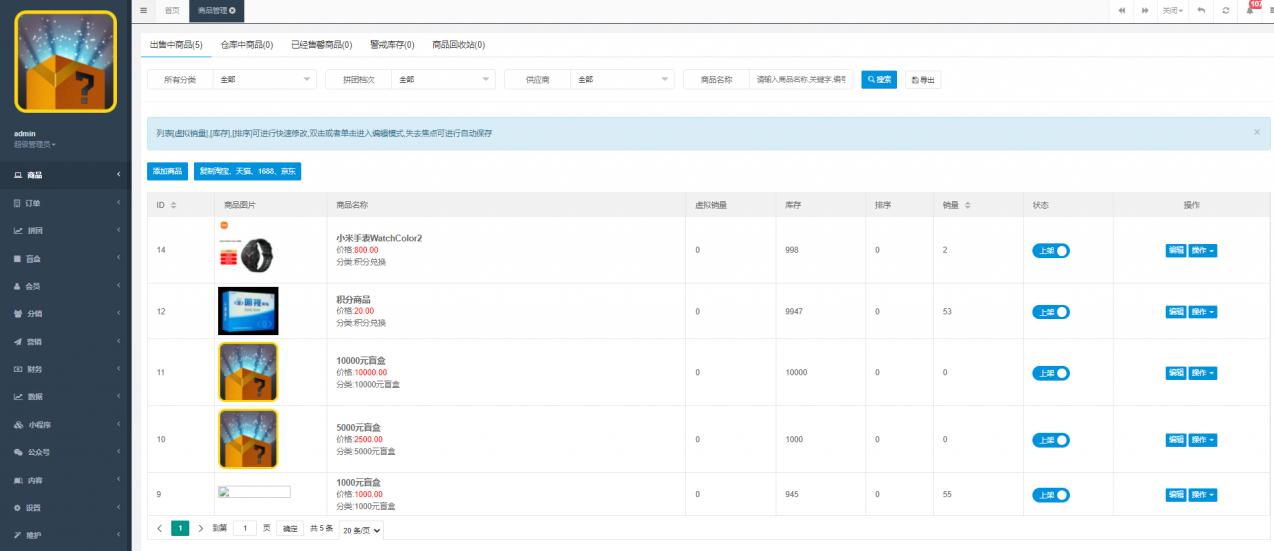Screen dimensions: 1274x551
Task: Close the 商品管理 tab via its X icon
Action: tap(233, 10)
